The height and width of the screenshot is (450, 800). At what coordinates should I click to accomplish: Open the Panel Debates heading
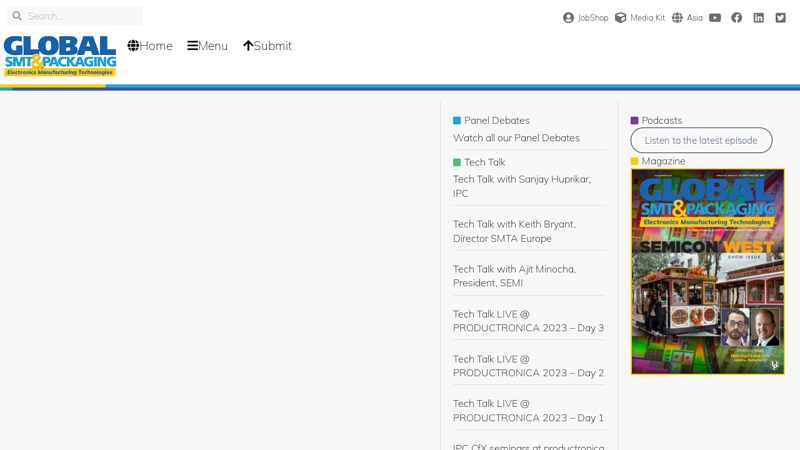point(496,120)
